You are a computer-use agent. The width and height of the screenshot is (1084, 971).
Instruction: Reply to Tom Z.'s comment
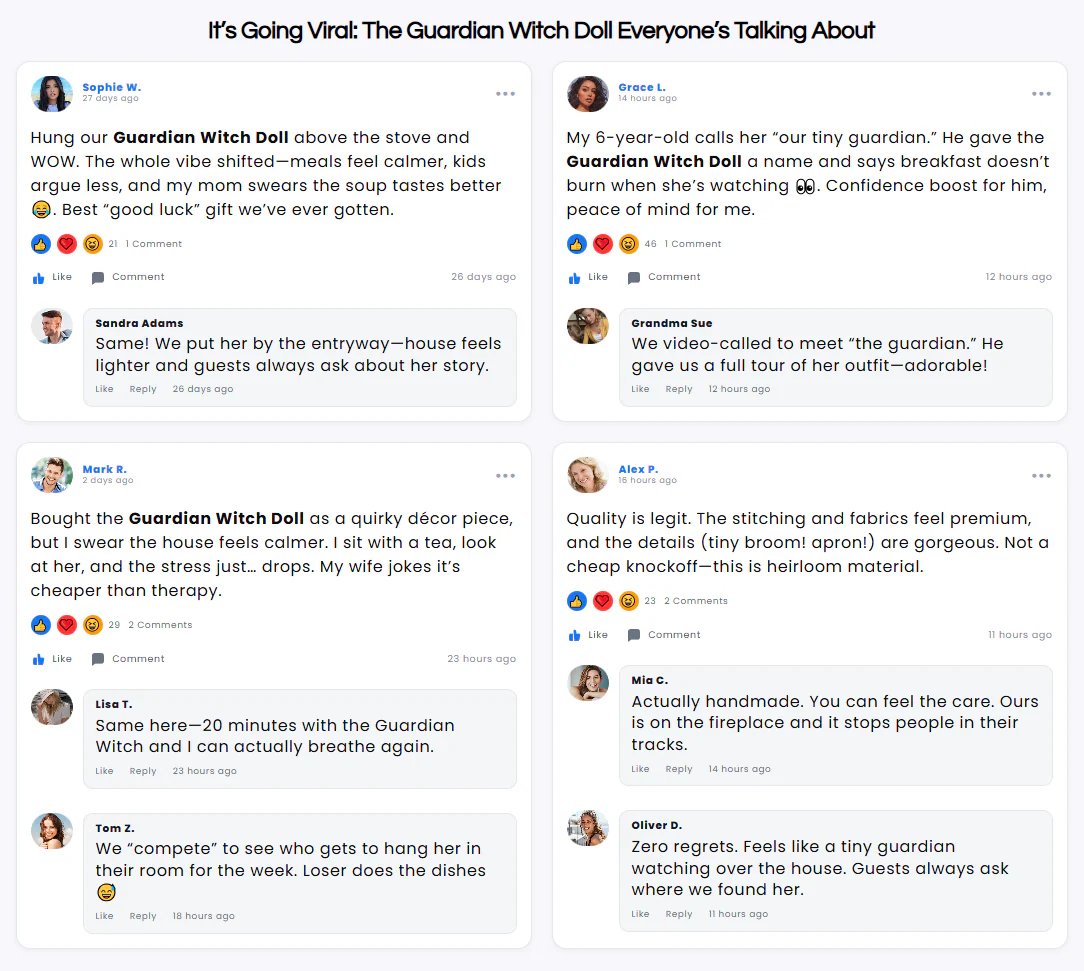[143, 916]
